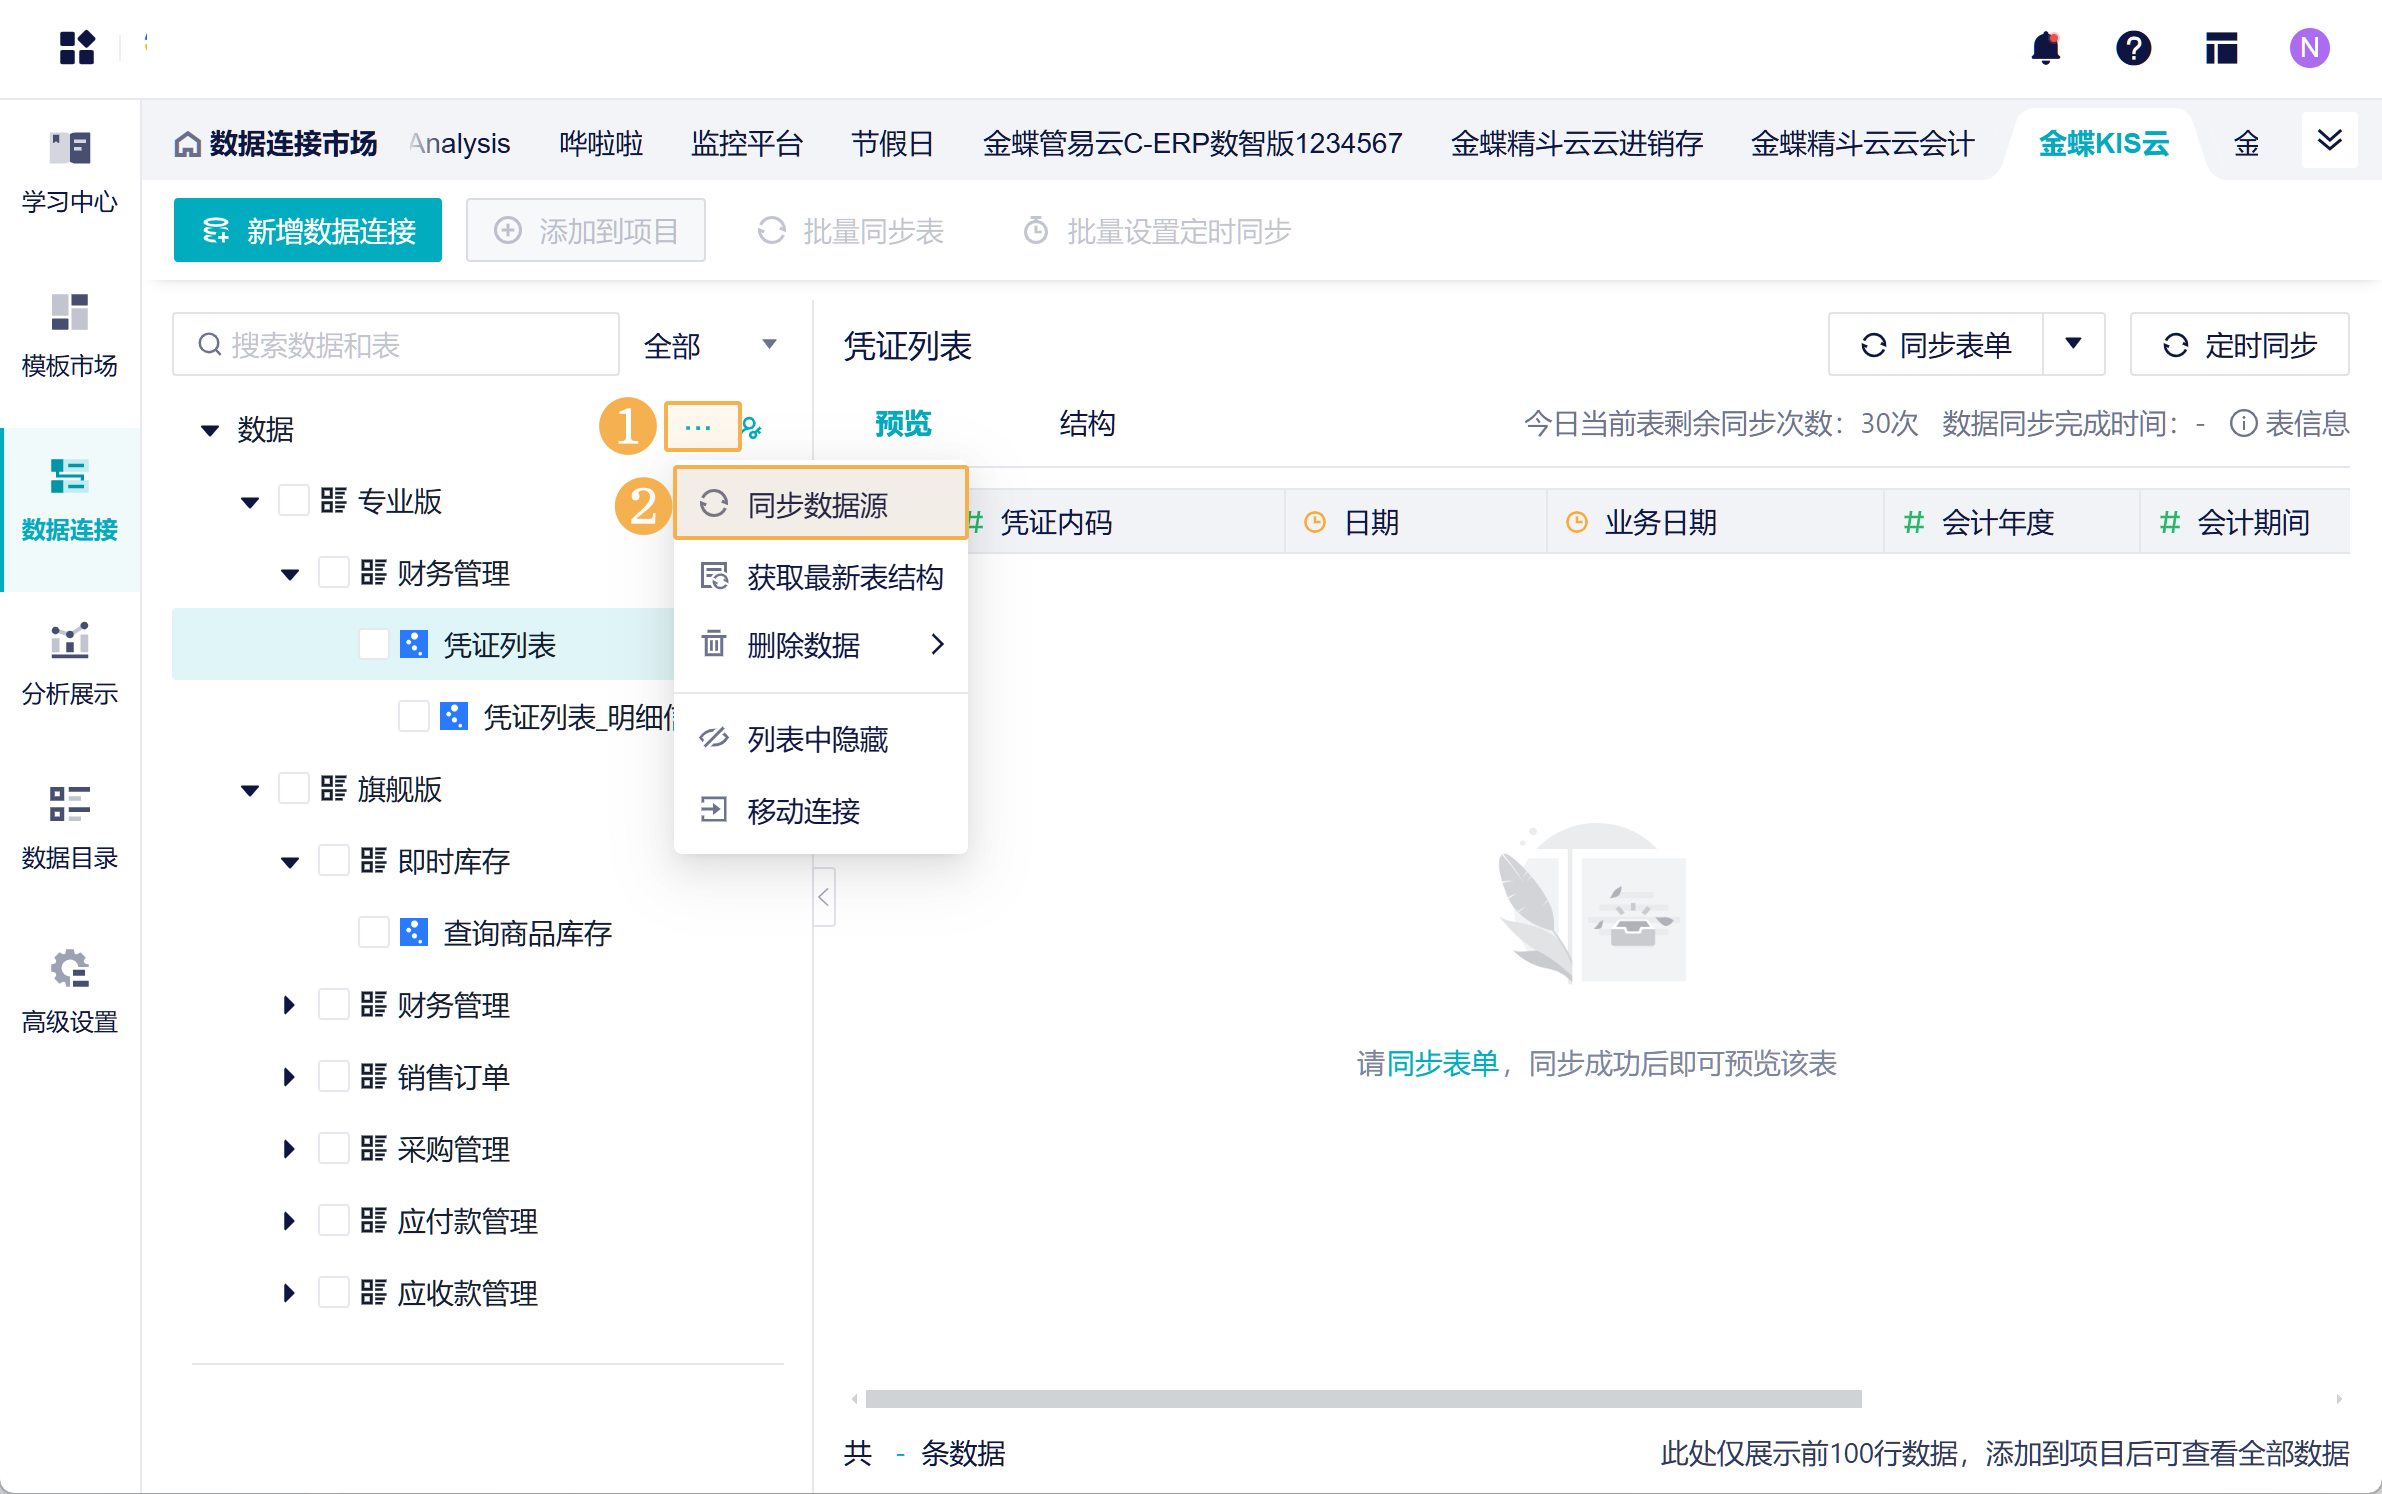Switch to the 结构 tab

(x=1087, y=424)
